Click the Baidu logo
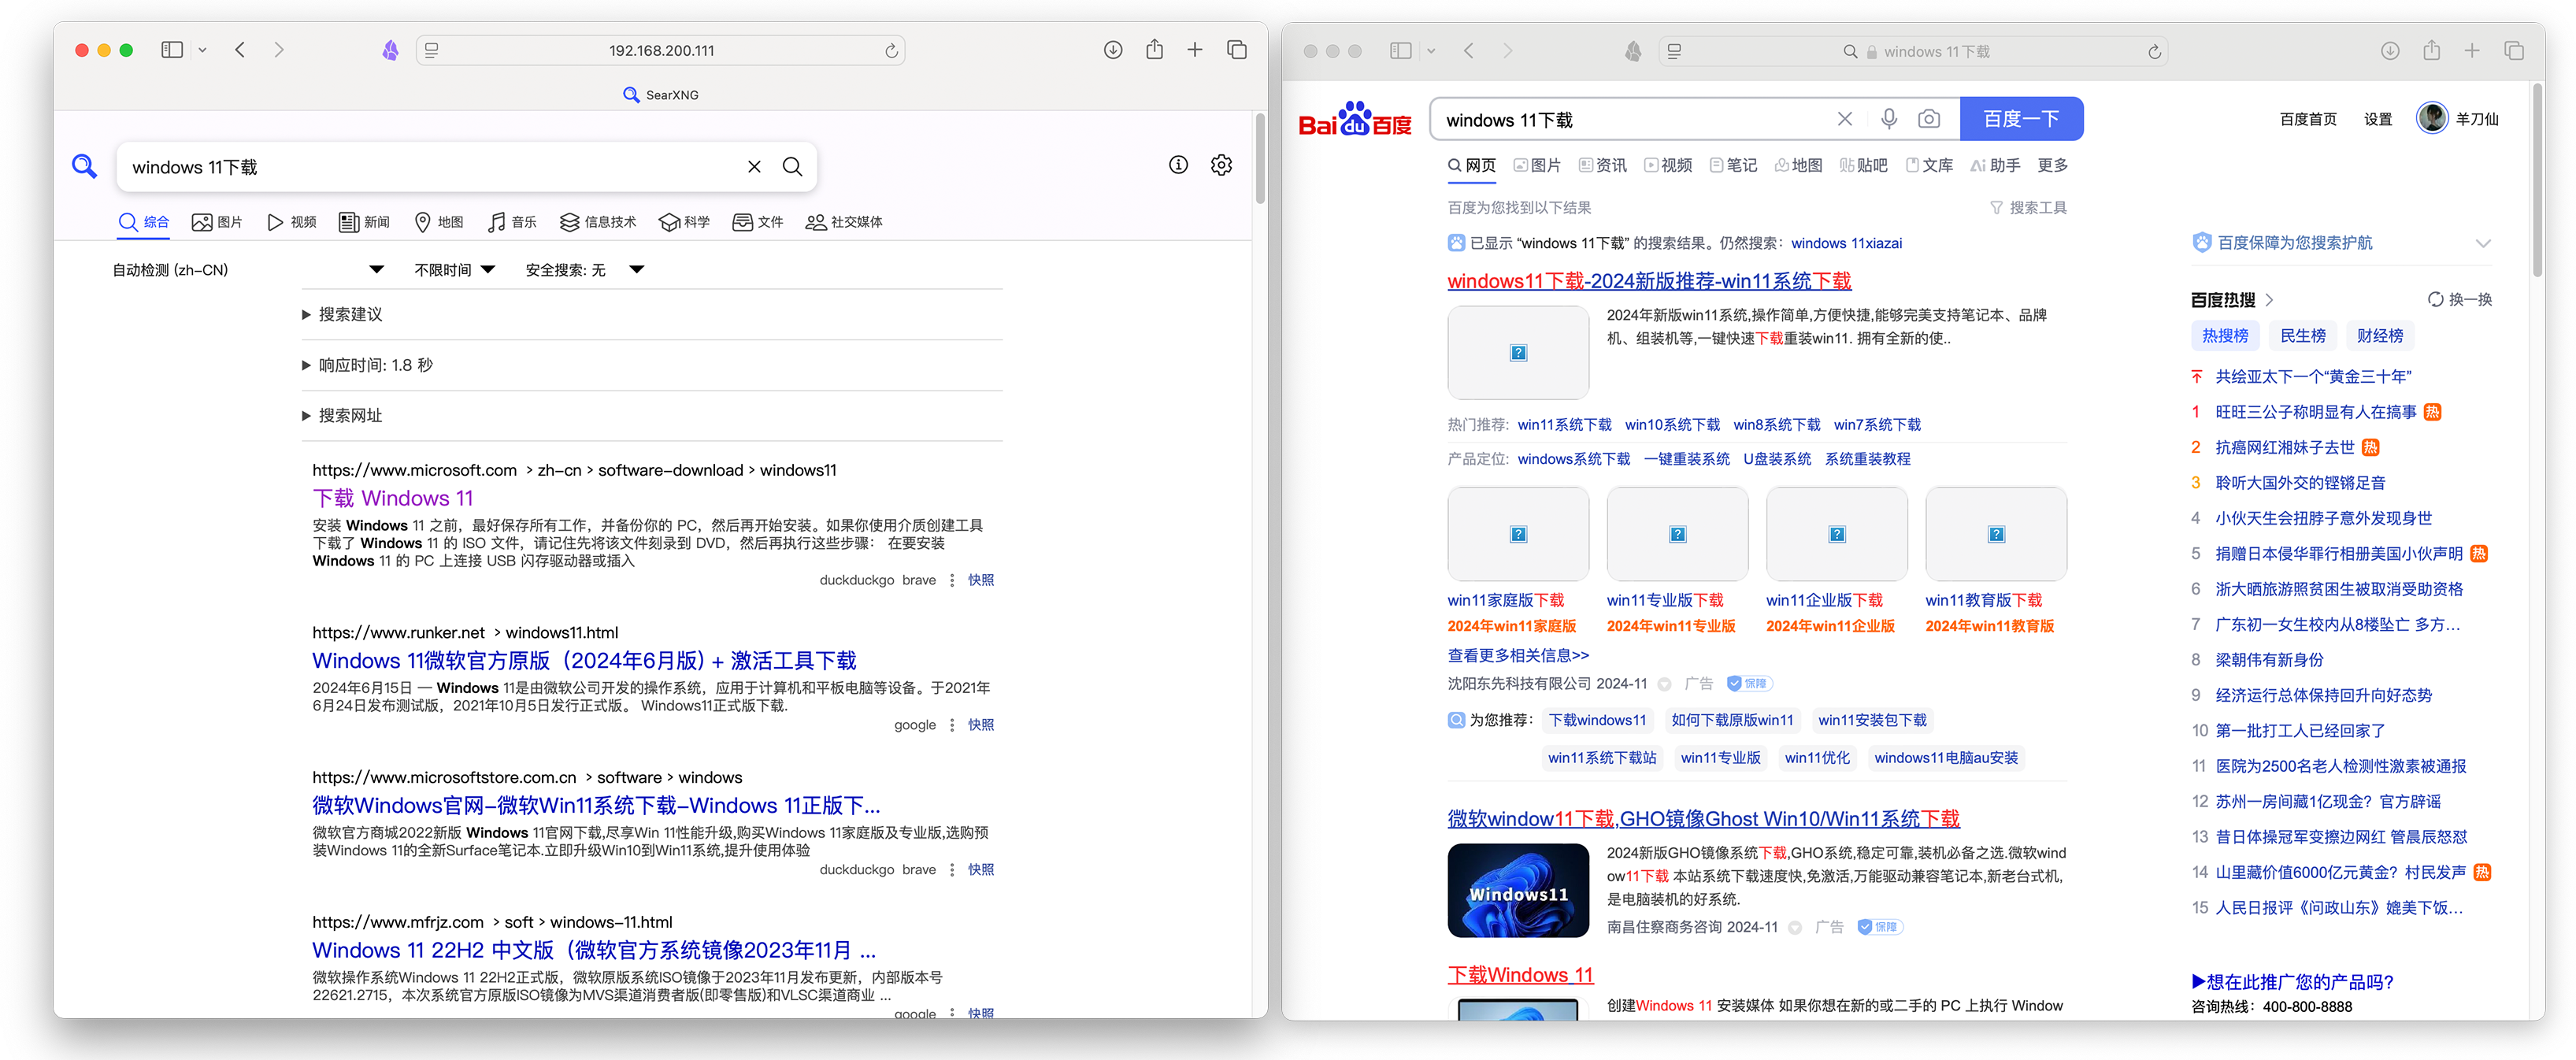Screen dimensions: 2576x1060 tap(1354, 119)
